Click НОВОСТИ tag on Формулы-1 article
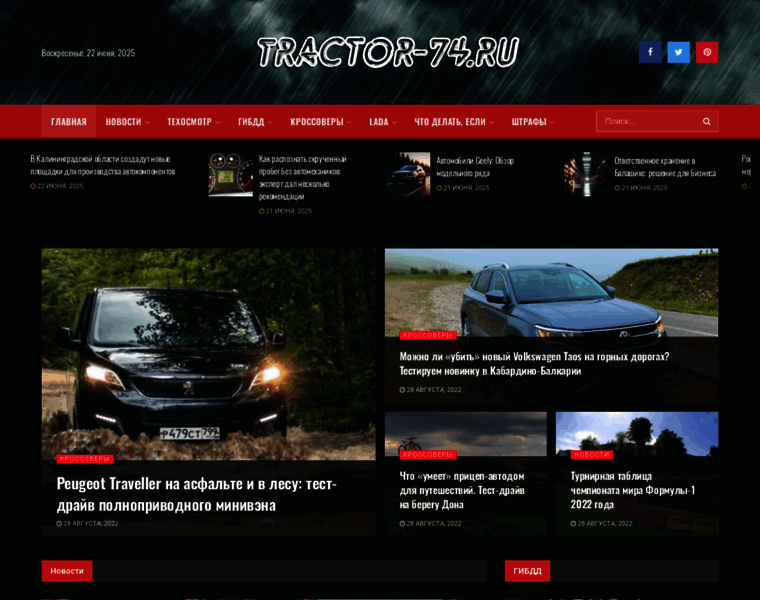This screenshot has width=760, height=600. 592,455
